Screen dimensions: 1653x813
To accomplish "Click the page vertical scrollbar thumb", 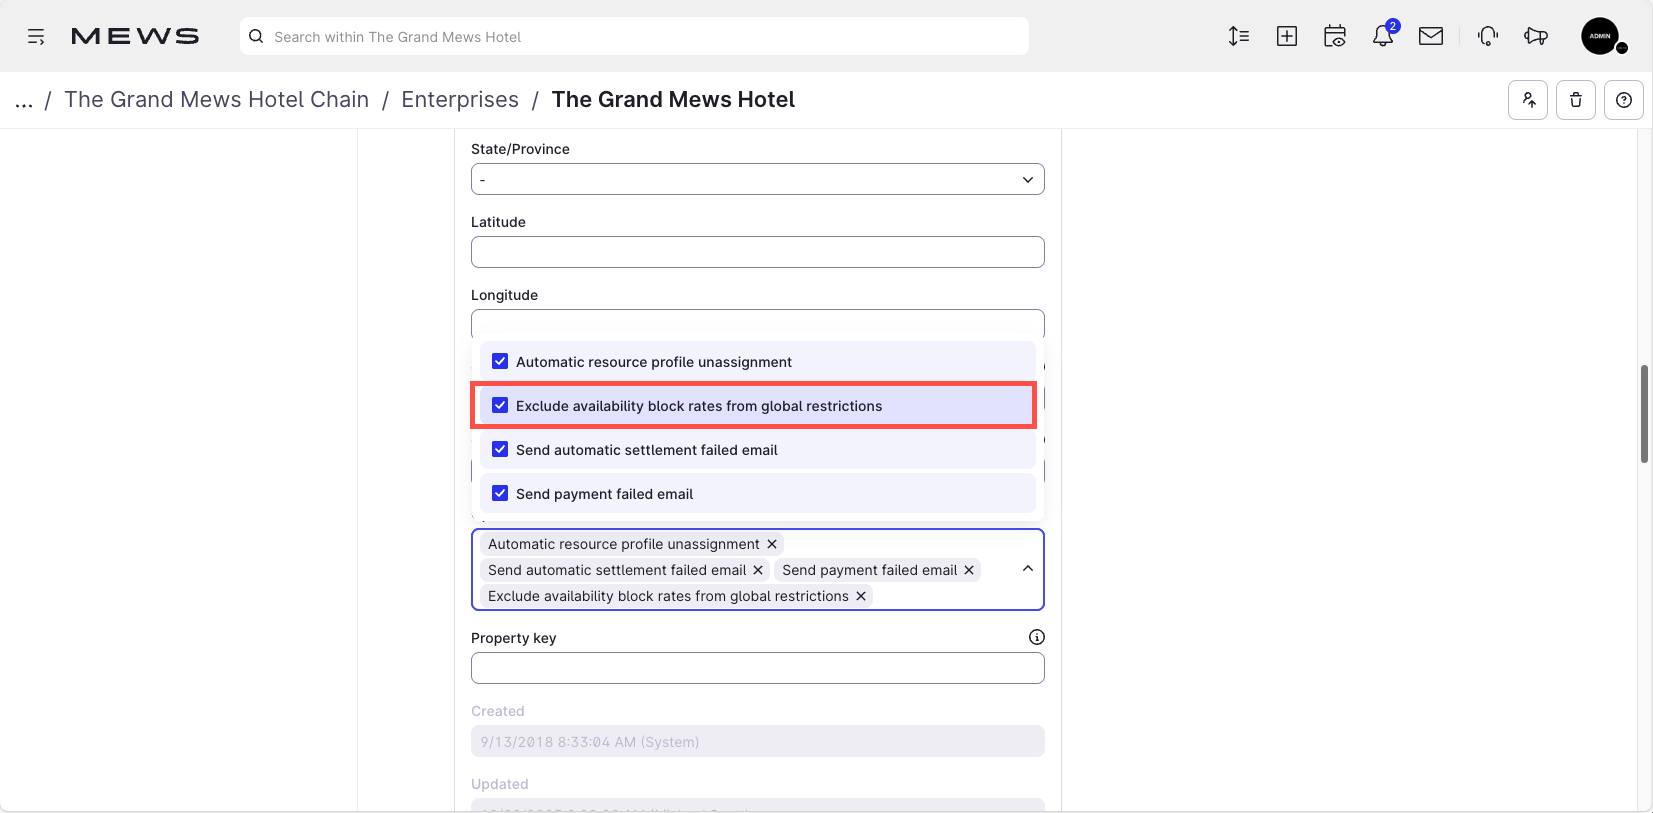I will 1644,414.
